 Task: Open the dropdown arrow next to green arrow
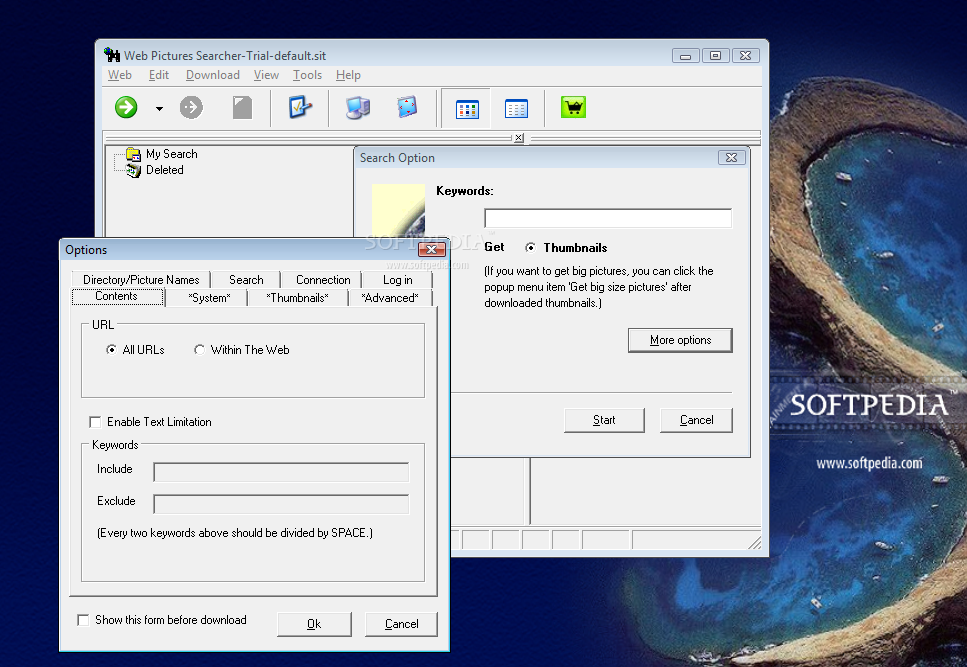tap(159, 108)
